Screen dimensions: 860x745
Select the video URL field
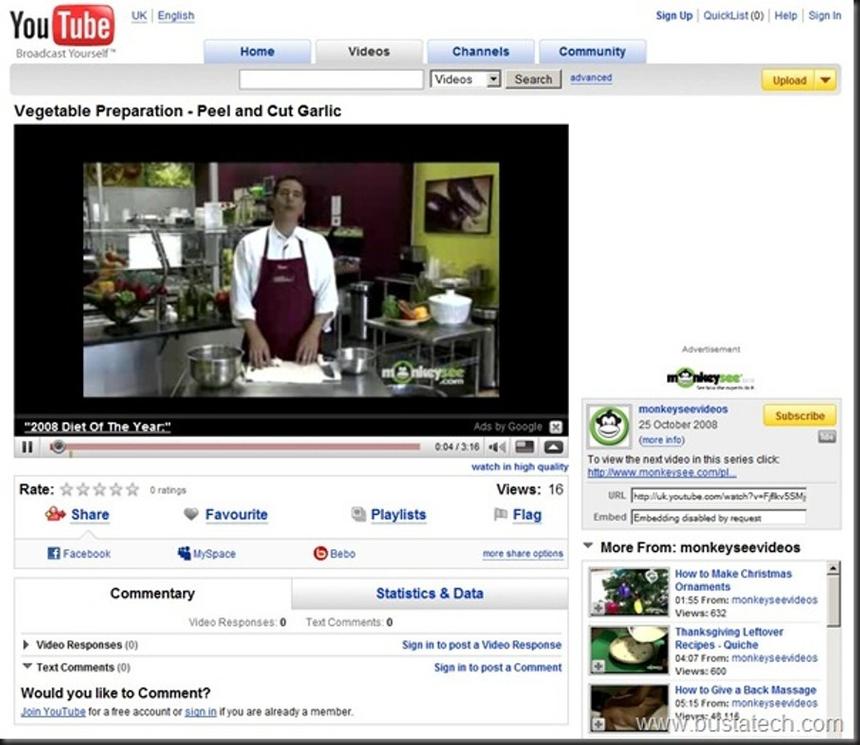(718, 496)
